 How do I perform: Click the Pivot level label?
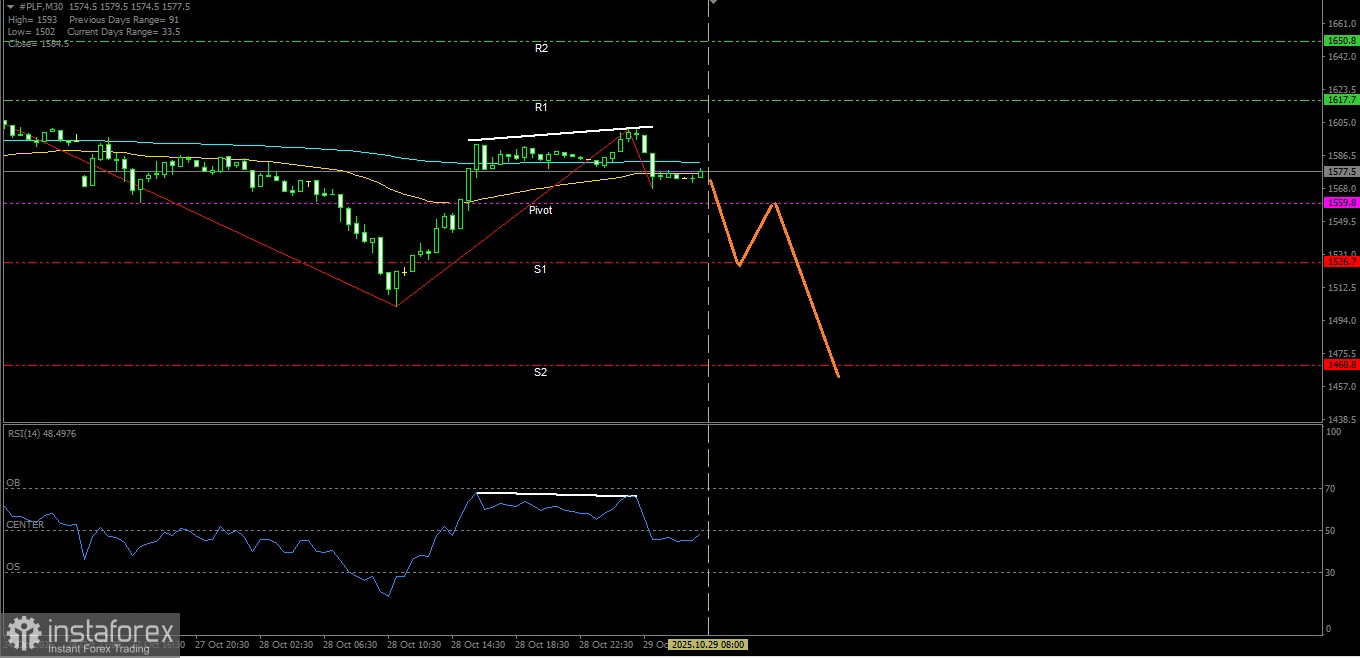[x=540, y=210]
